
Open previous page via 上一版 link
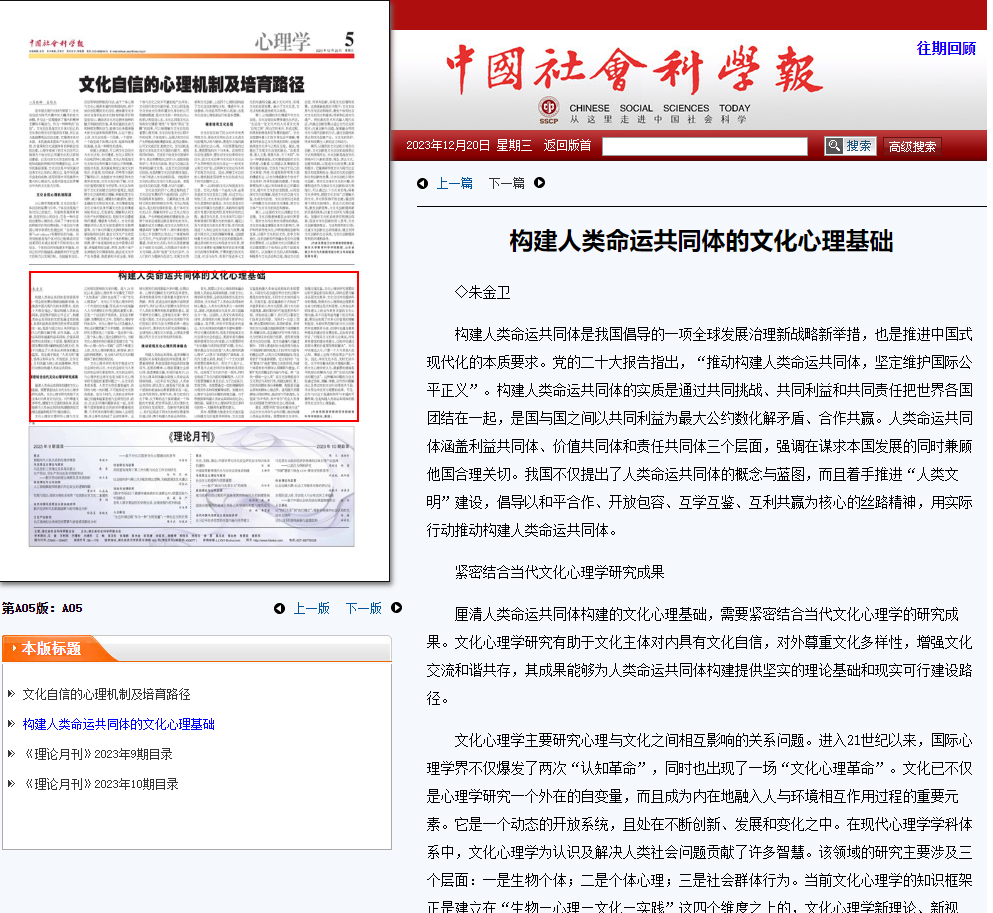click(x=311, y=608)
